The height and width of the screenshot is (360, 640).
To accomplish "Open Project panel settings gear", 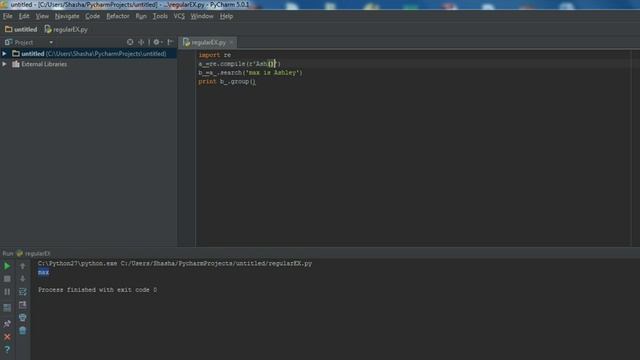I will pos(157,42).
